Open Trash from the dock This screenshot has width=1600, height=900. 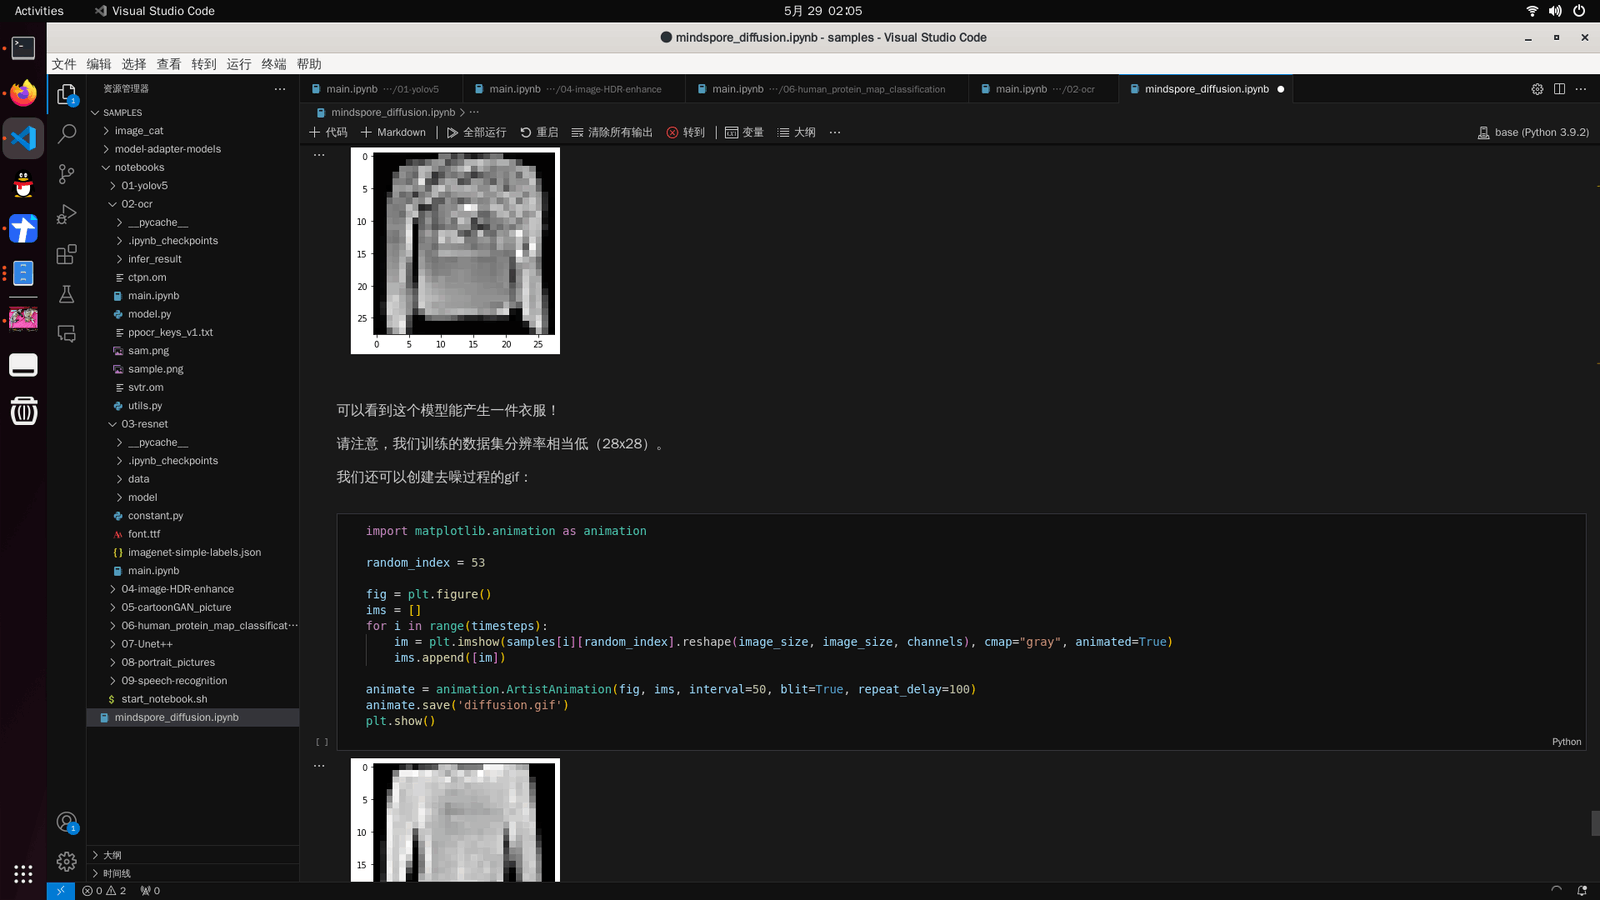click(23, 410)
